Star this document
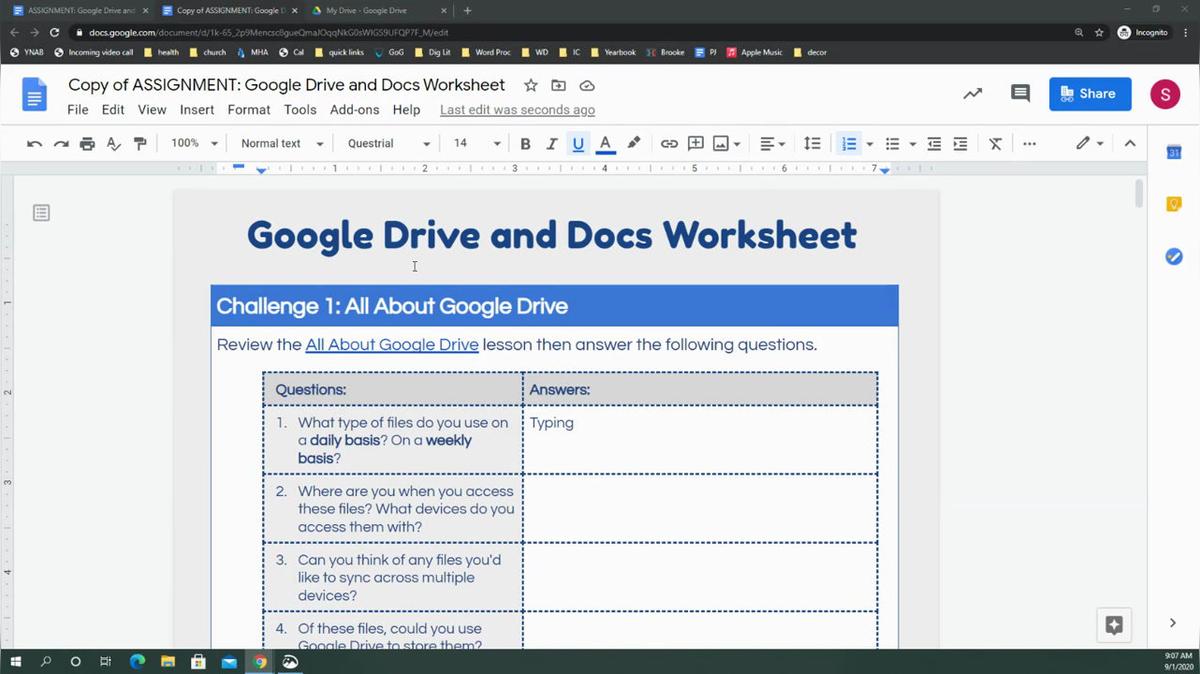The width and height of the screenshot is (1200, 674). 531,86
